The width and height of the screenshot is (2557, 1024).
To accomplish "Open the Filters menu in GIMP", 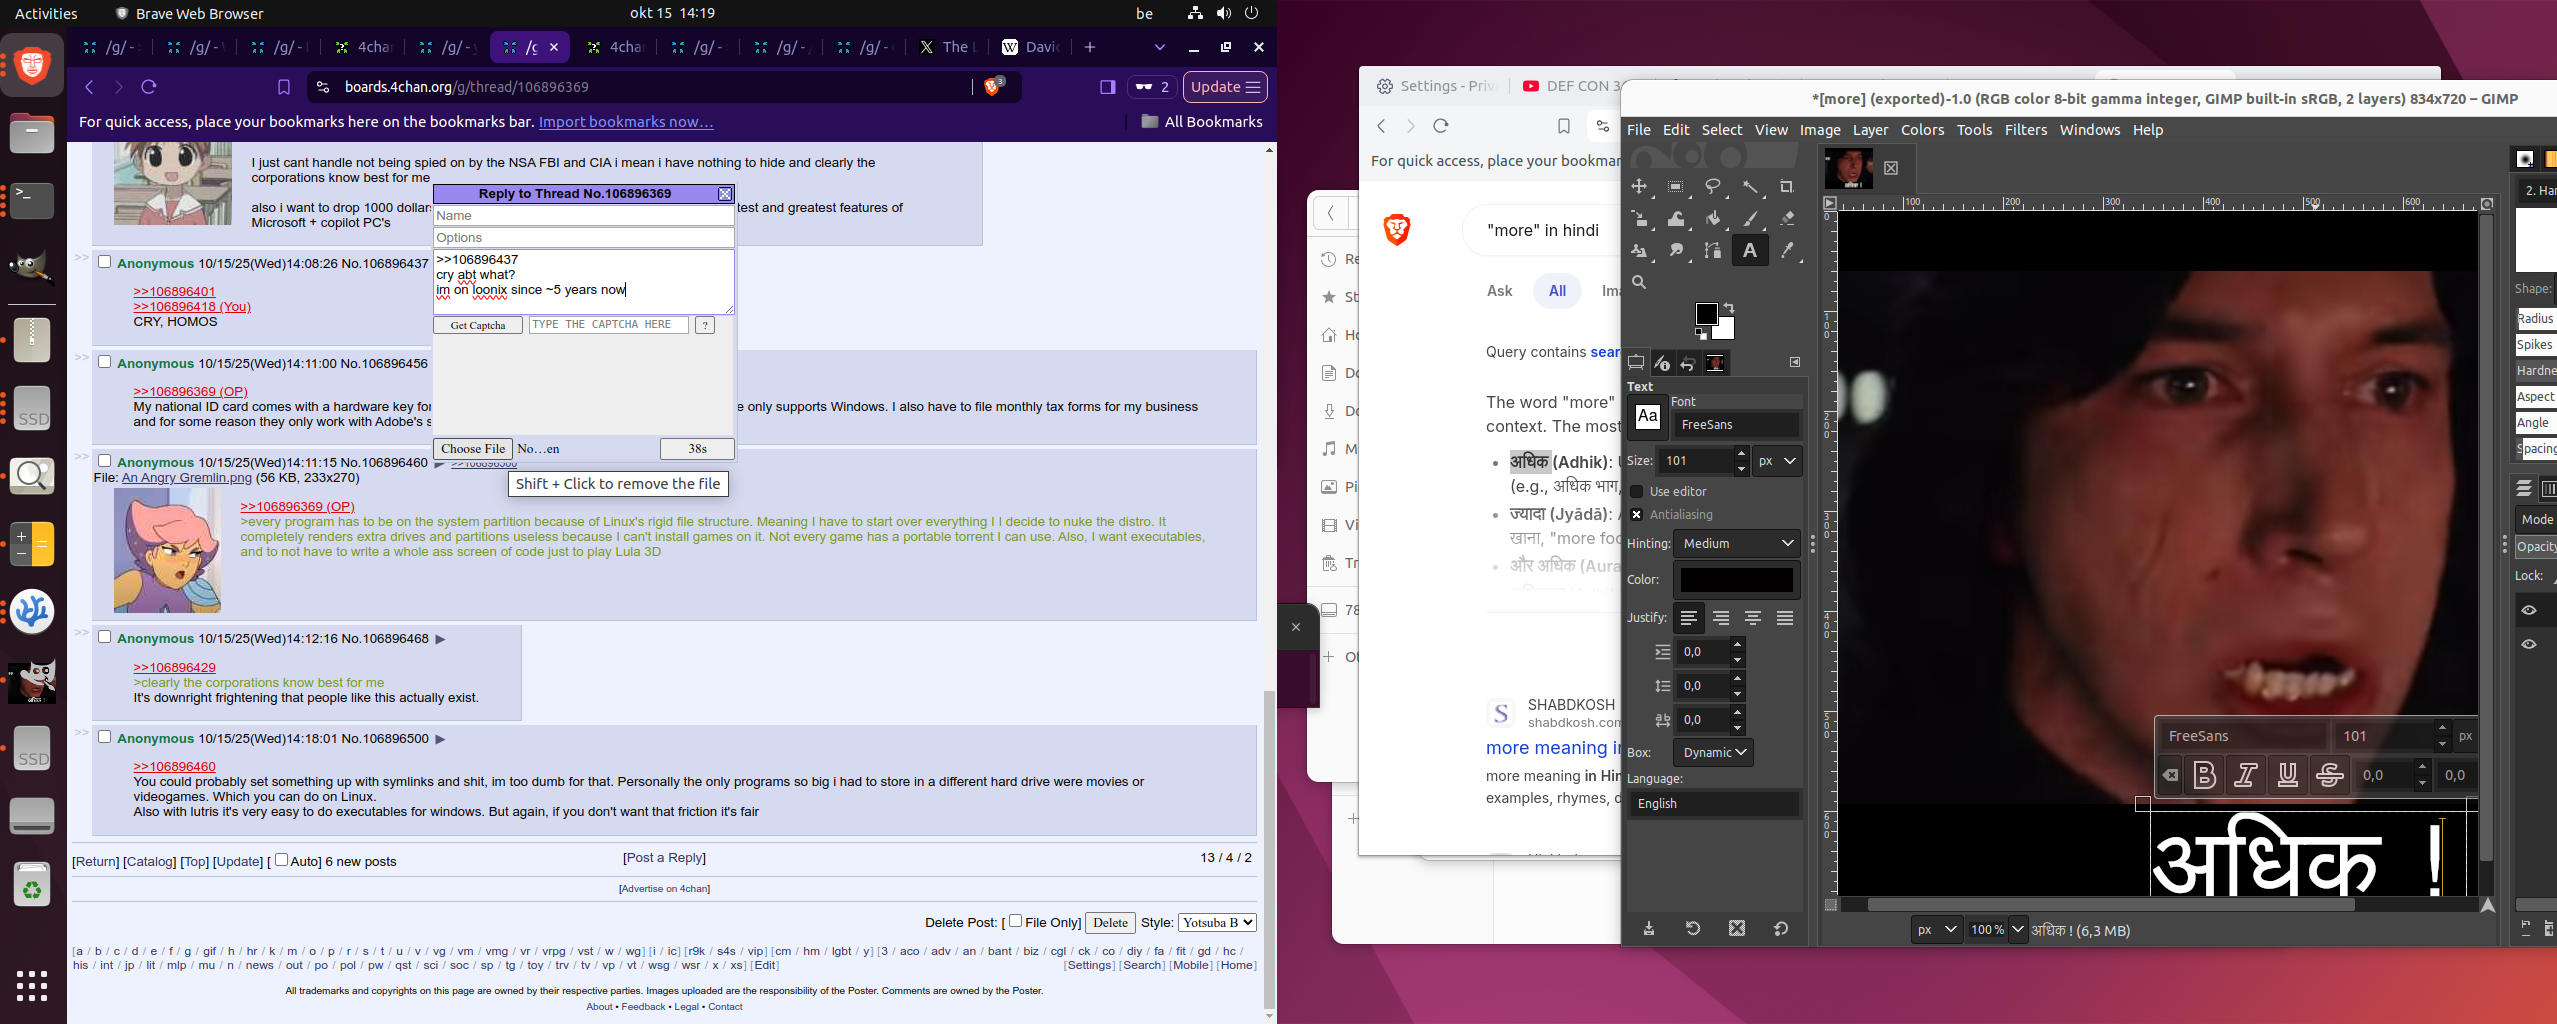I will click(2025, 130).
